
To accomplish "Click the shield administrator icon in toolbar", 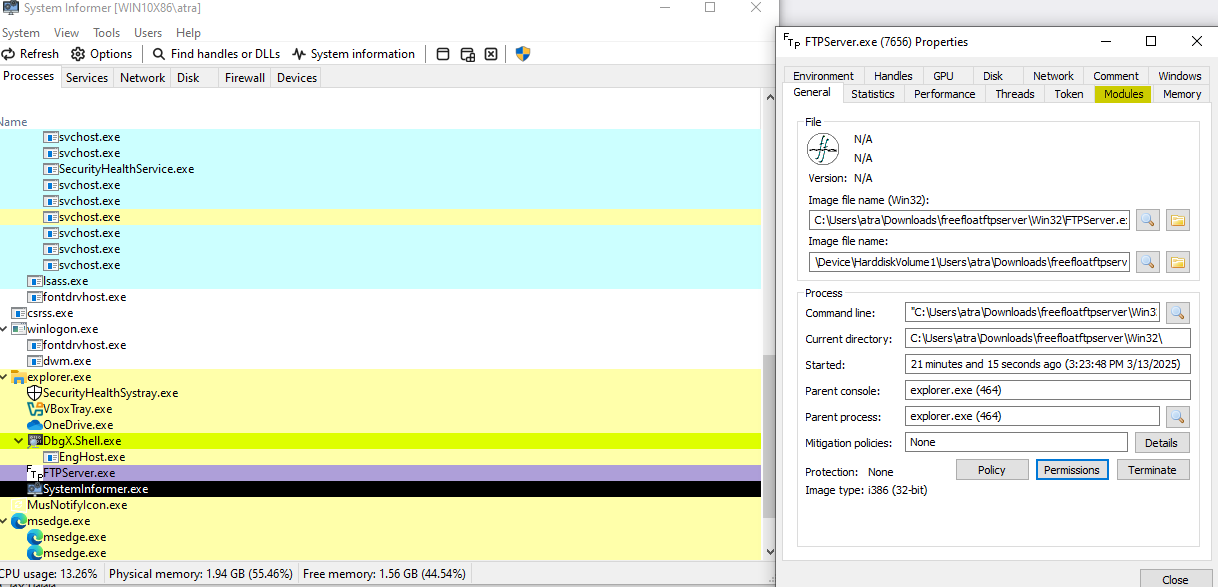I will click(x=522, y=54).
